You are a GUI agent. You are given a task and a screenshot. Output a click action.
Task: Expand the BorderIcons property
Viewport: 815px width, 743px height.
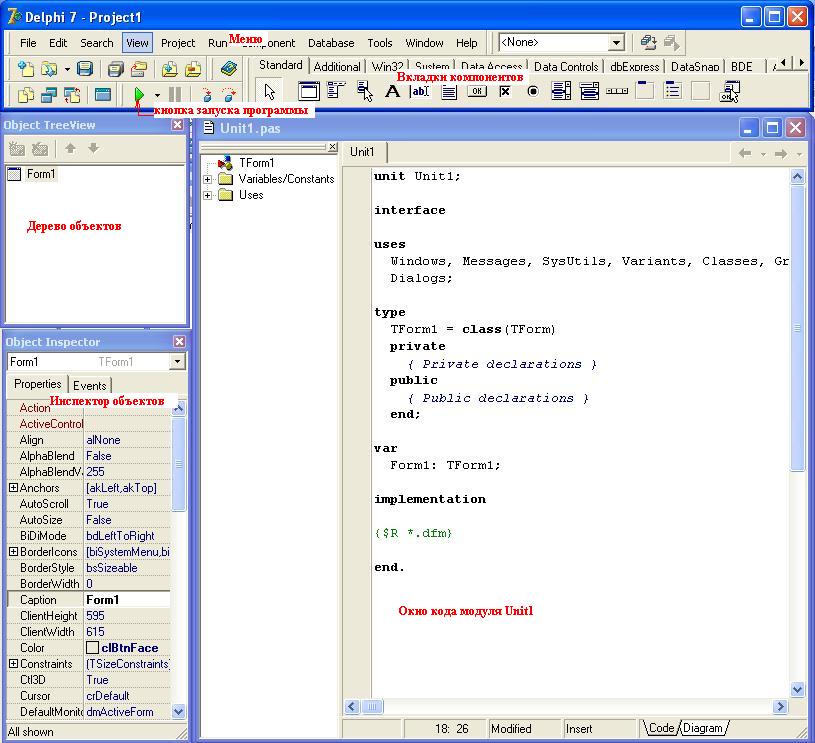coord(14,552)
